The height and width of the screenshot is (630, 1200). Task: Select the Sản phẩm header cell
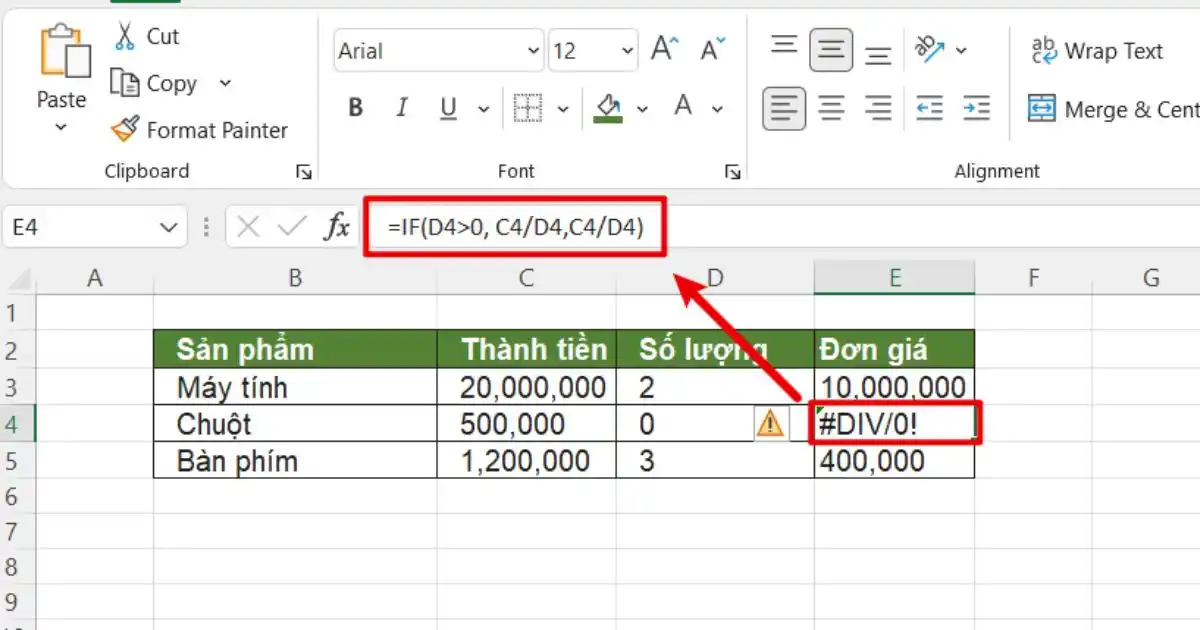(295, 350)
